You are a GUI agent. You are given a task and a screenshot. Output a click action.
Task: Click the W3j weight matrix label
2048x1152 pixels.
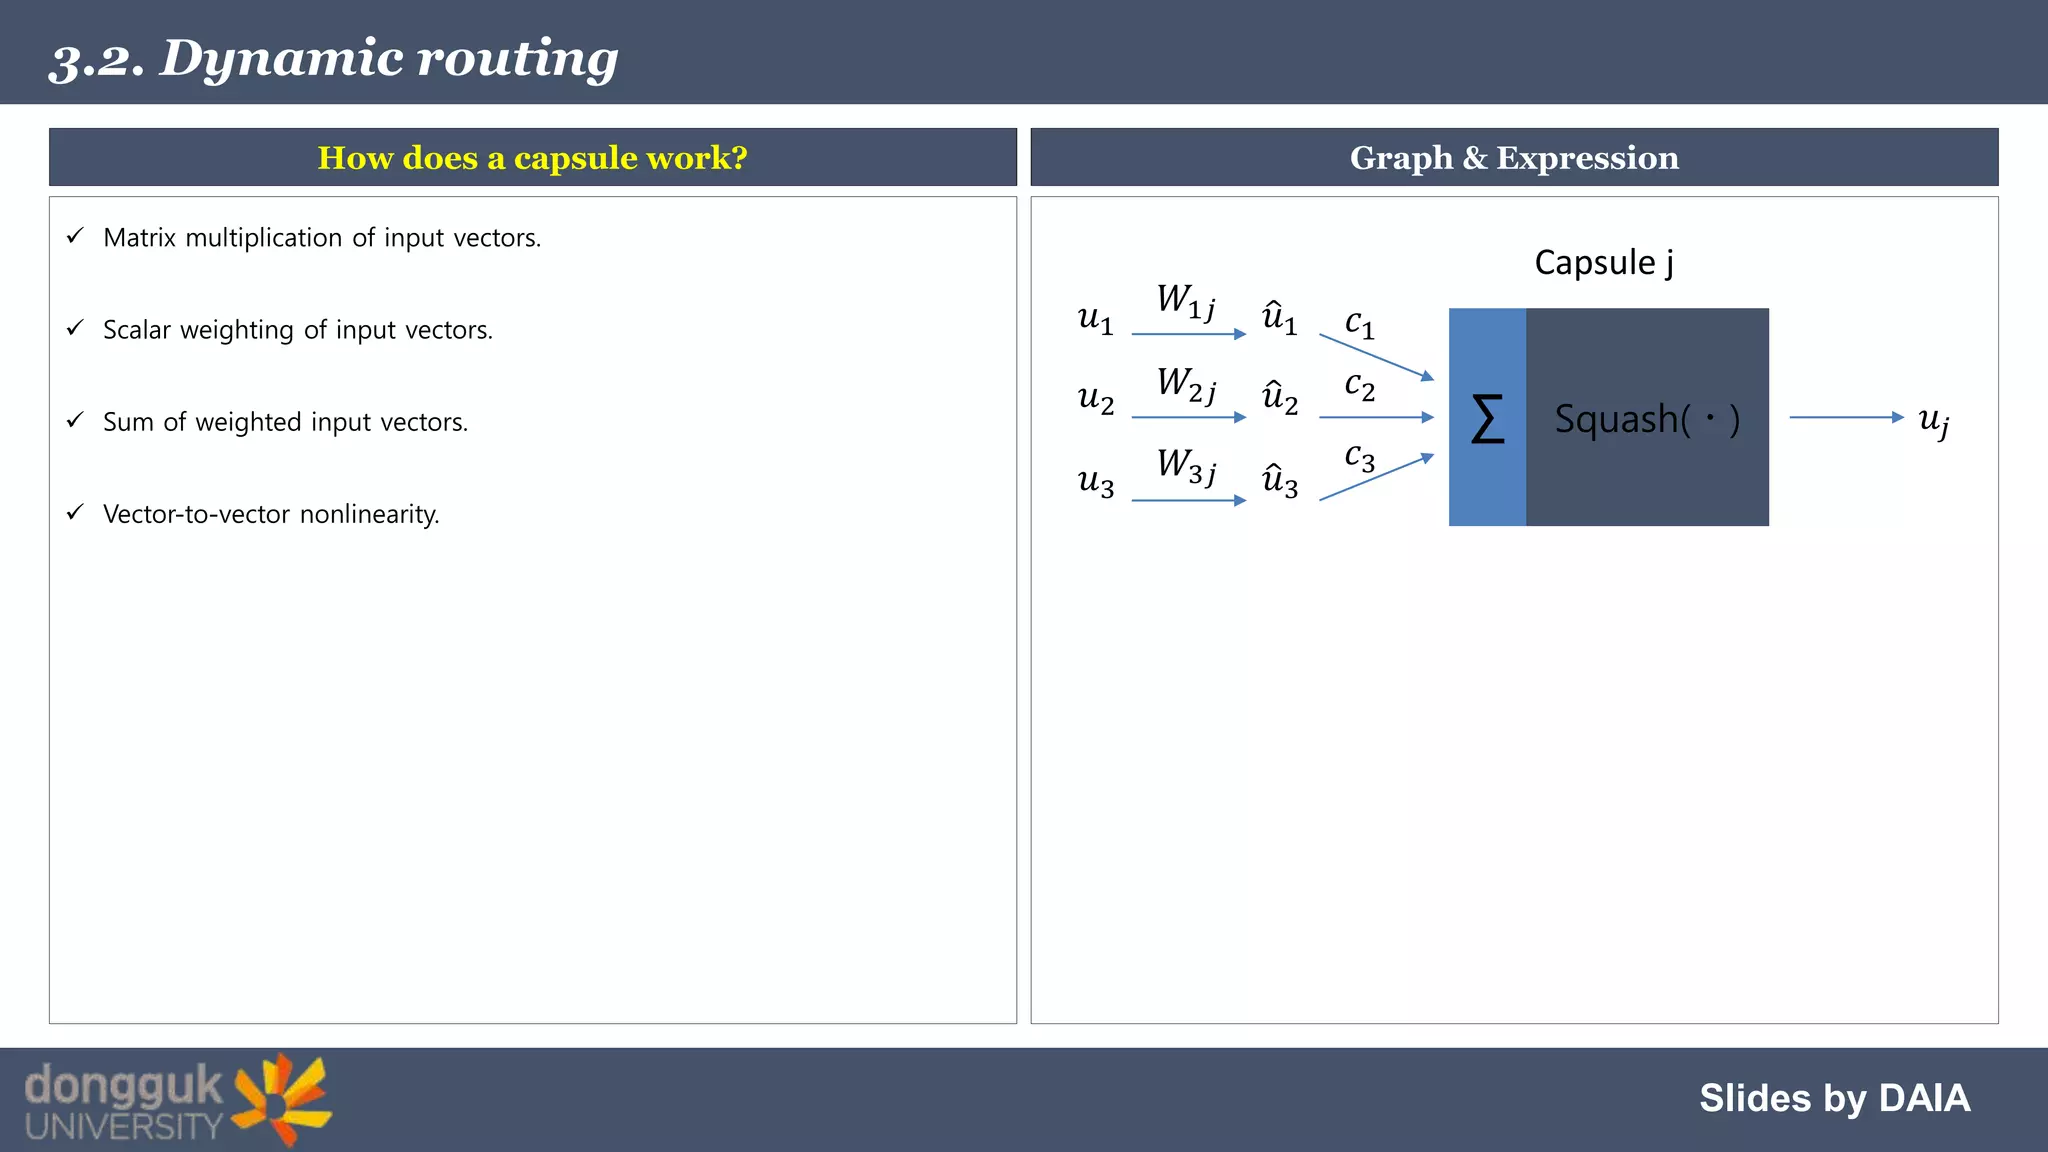1186,465
